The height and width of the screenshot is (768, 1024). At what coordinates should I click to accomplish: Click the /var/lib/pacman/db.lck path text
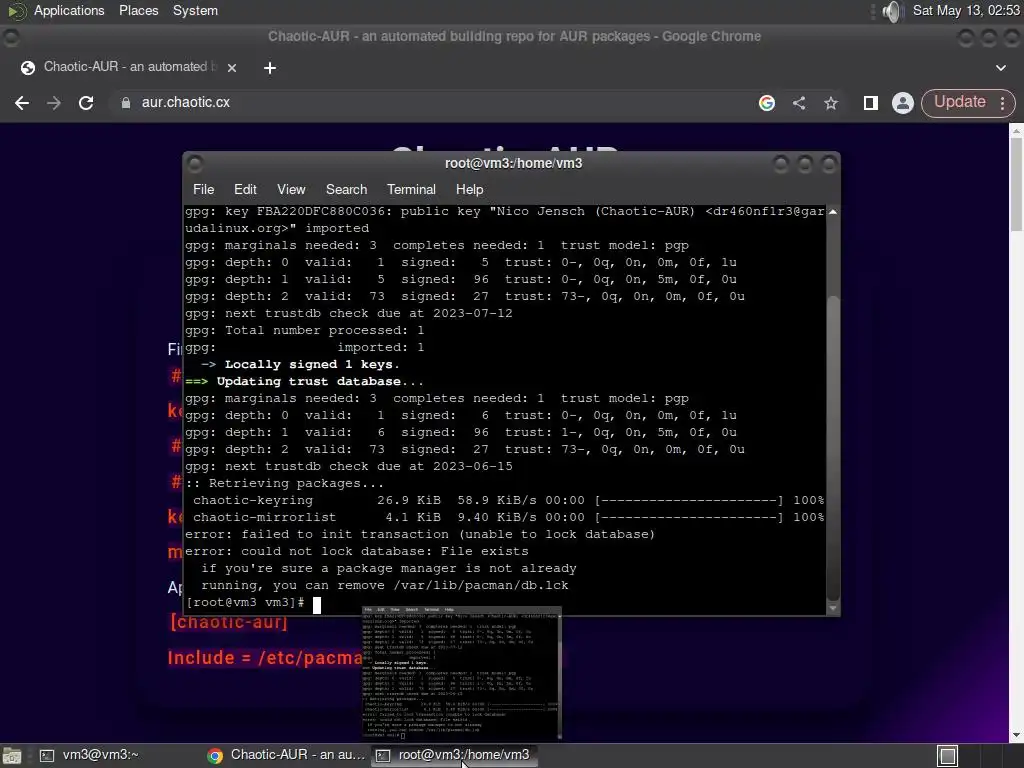click(x=481, y=585)
